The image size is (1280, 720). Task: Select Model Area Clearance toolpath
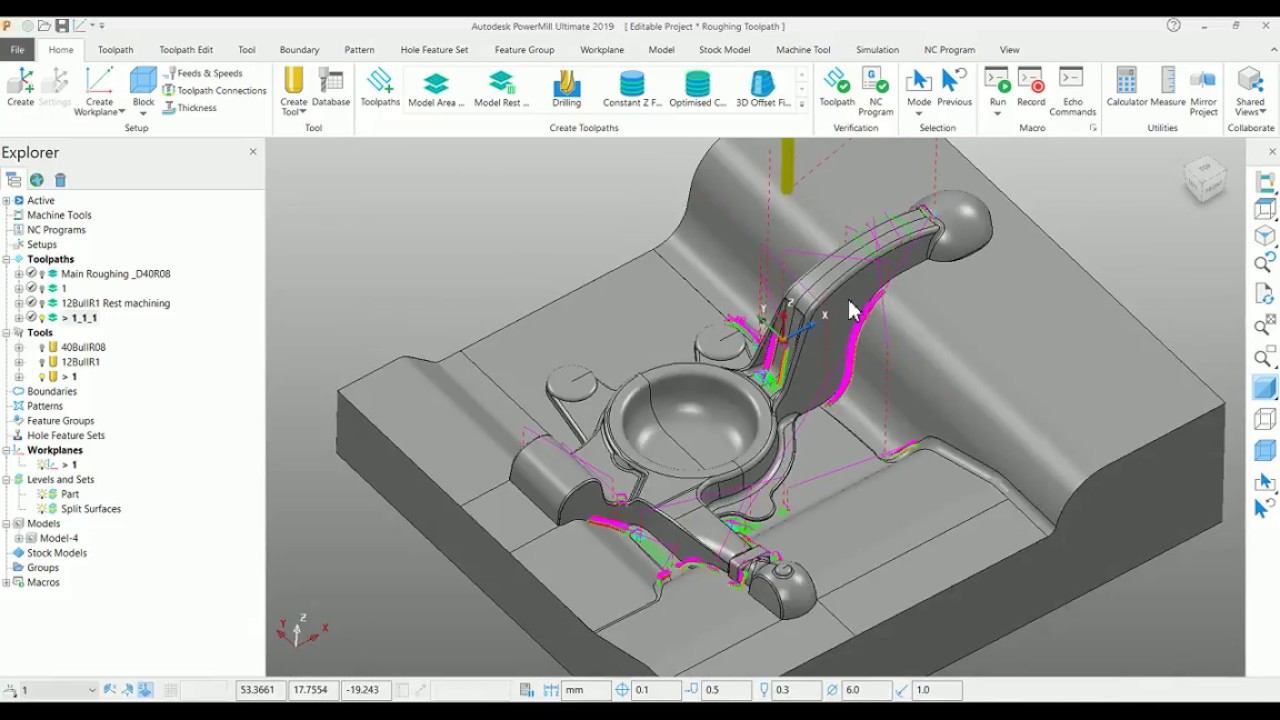click(x=436, y=88)
